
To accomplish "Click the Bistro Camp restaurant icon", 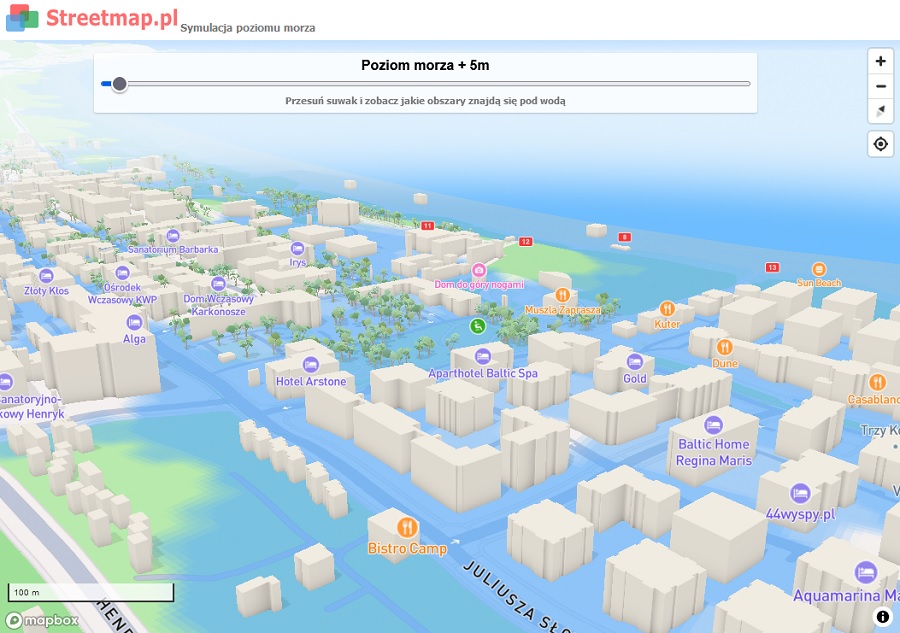I will pyautogui.click(x=407, y=527).
